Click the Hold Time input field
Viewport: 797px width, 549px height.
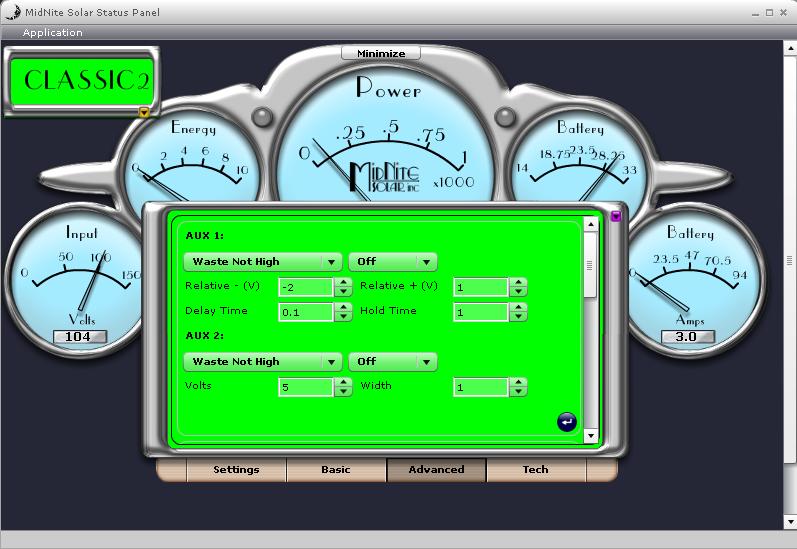481,312
